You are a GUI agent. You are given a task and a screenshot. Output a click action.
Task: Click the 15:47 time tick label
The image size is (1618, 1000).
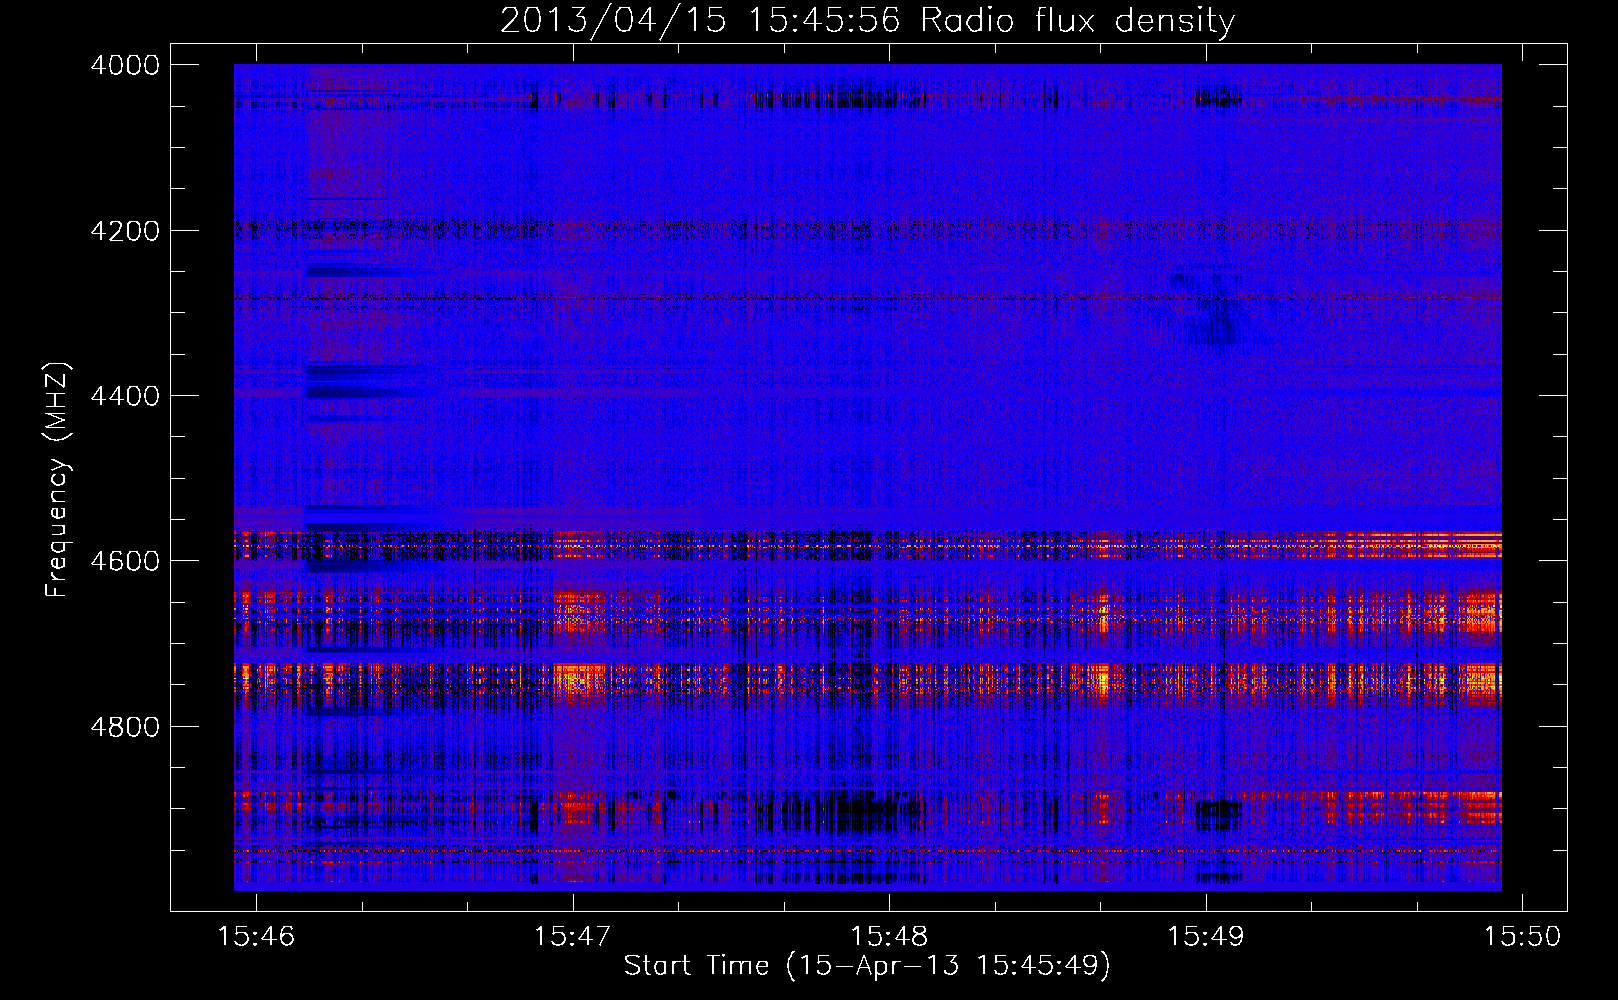573,936
